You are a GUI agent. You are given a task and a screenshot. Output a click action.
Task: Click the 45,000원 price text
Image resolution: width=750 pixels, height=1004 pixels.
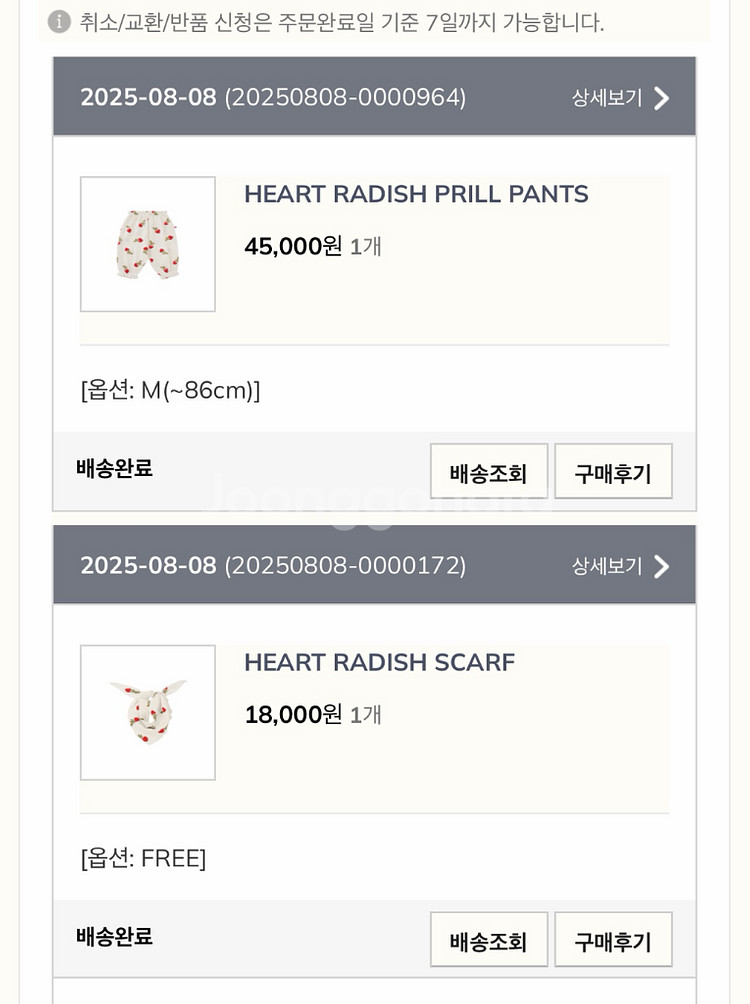[293, 246]
